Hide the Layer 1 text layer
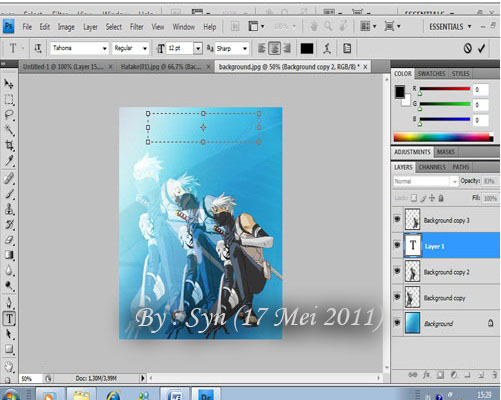Screen dimensions: 501x400 coord(397,245)
